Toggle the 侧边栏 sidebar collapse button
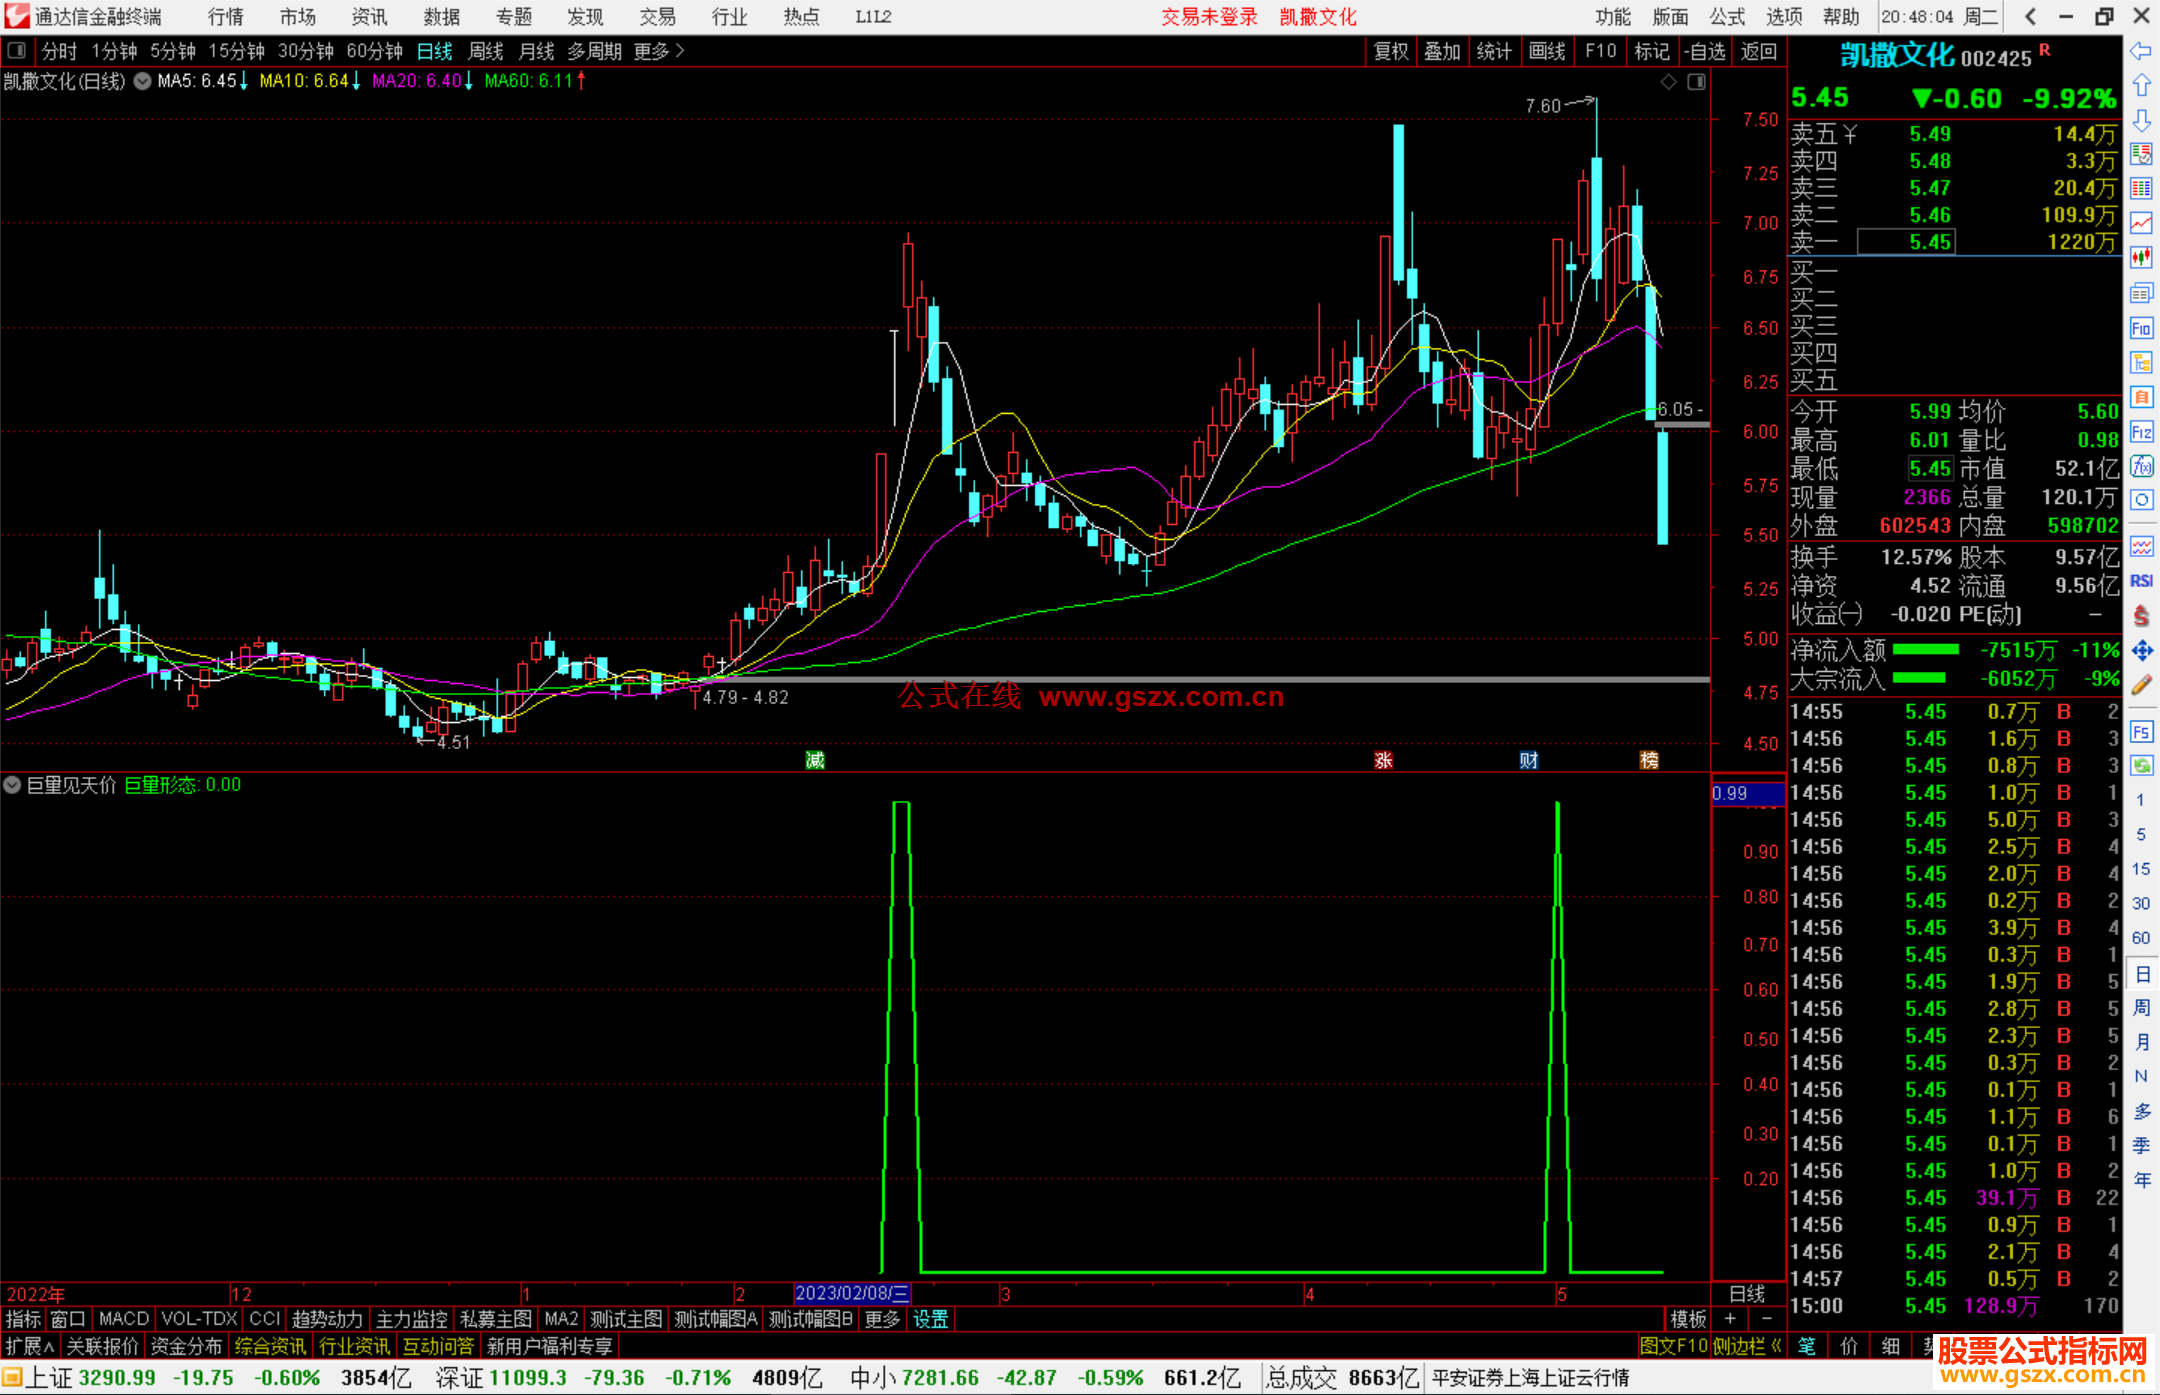 pyautogui.click(x=1747, y=1346)
